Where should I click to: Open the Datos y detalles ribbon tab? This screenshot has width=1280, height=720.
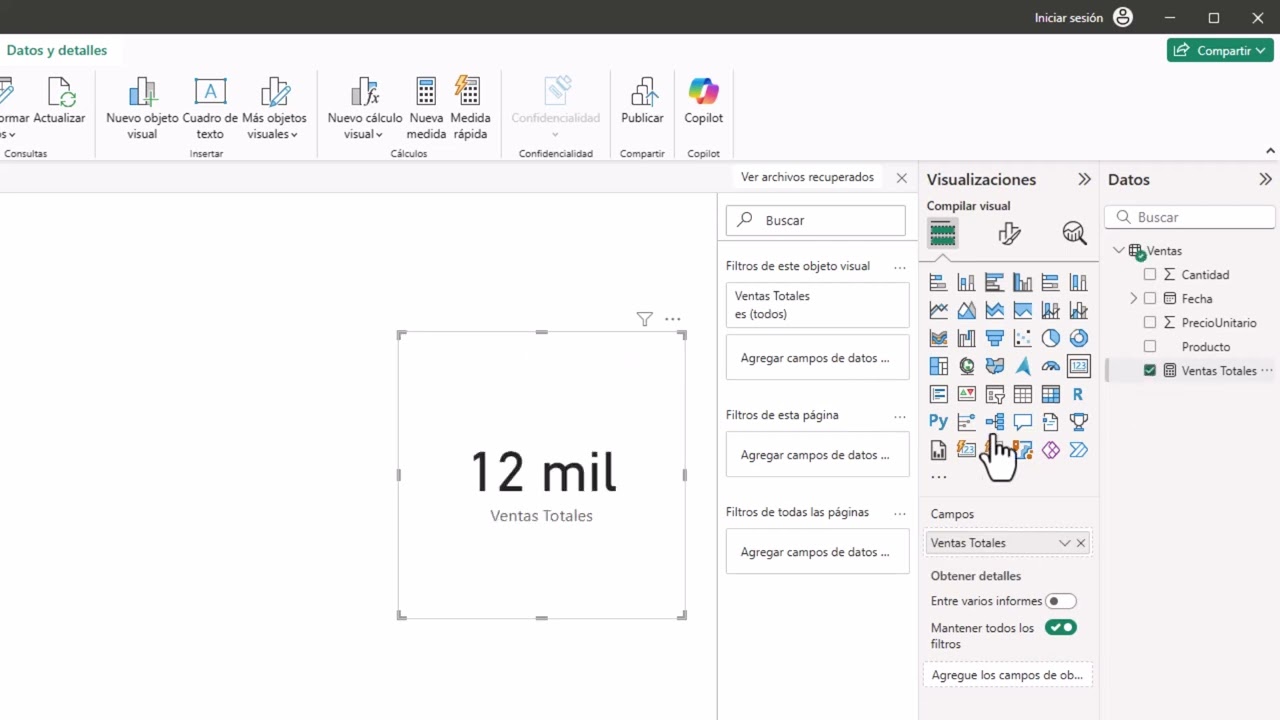[x=57, y=50]
